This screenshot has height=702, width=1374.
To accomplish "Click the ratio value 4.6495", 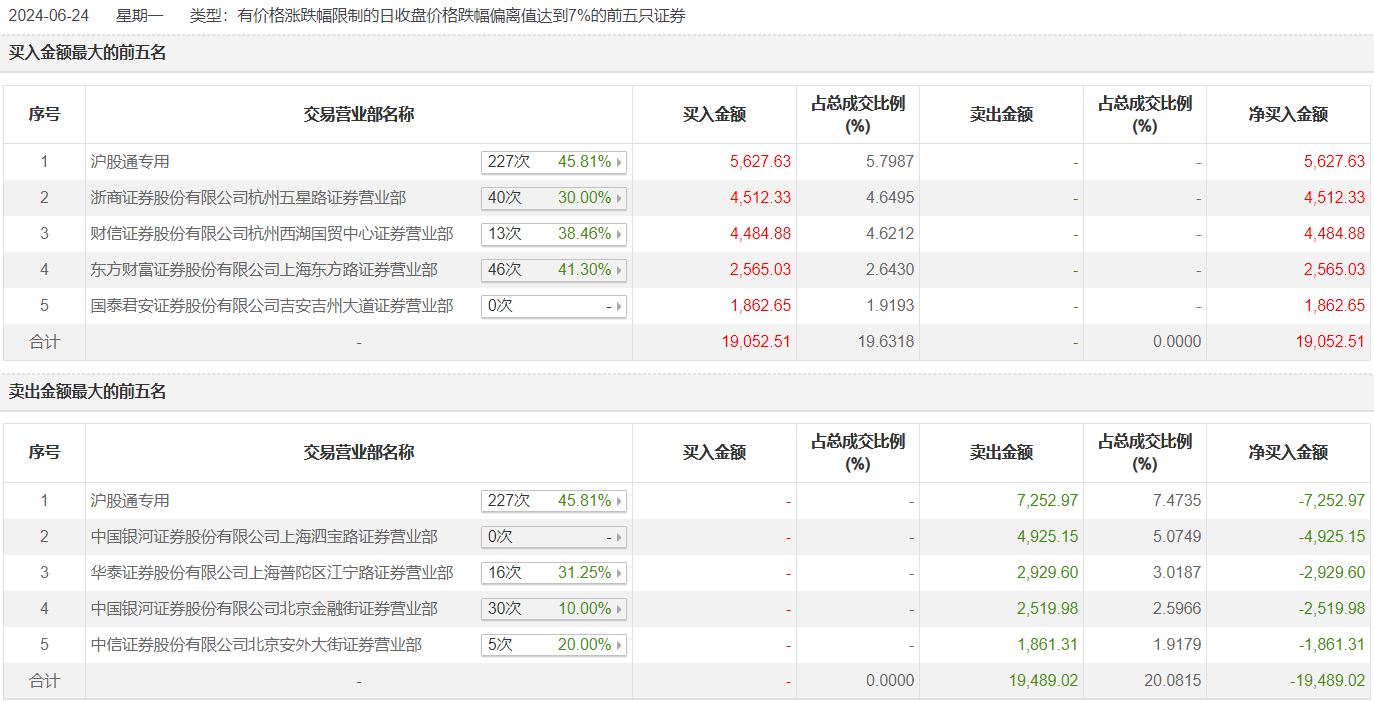I will (x=890, y=198).
